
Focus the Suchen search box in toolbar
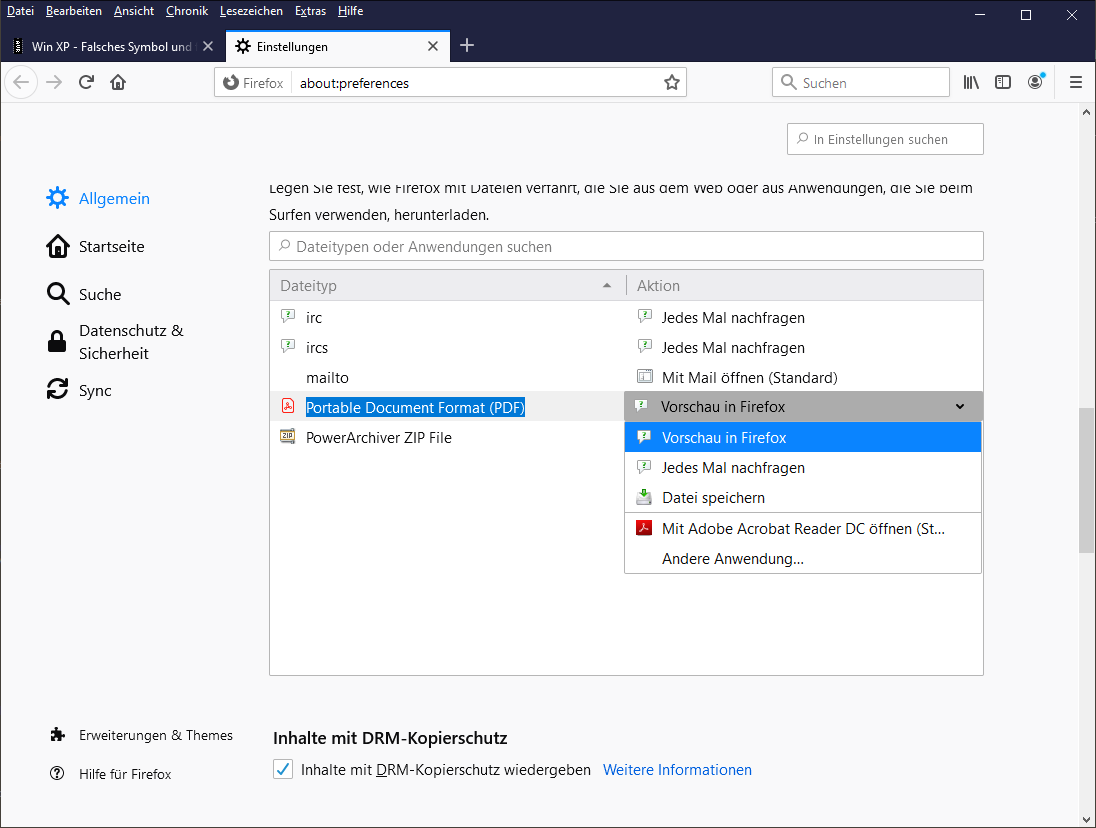click(x=860, y=82)
